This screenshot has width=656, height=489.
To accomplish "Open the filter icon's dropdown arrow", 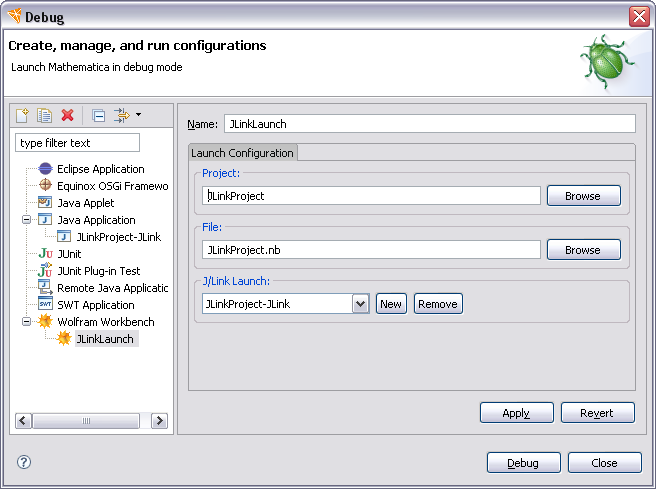I will click(x=138, y=115).
